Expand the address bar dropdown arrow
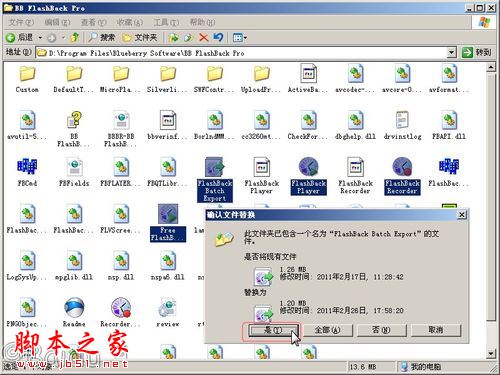500x375 pixels. (x=451, y=53)
